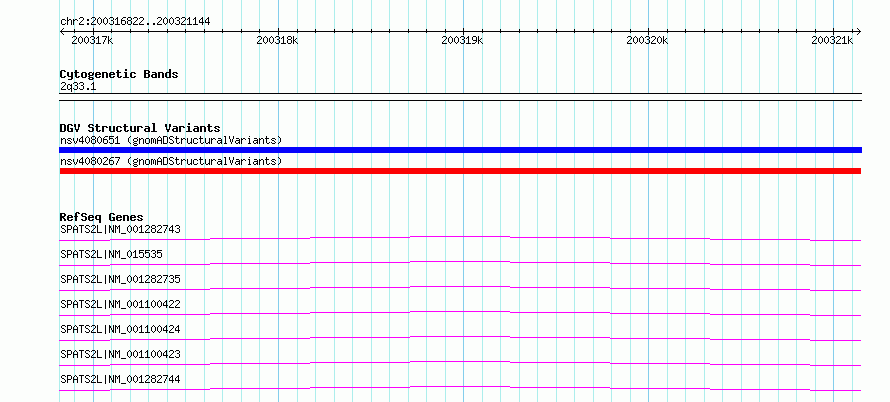Click the 200318k ruler tick label
890x402 pixels.
pyautogui.click(x=277, y=40)
